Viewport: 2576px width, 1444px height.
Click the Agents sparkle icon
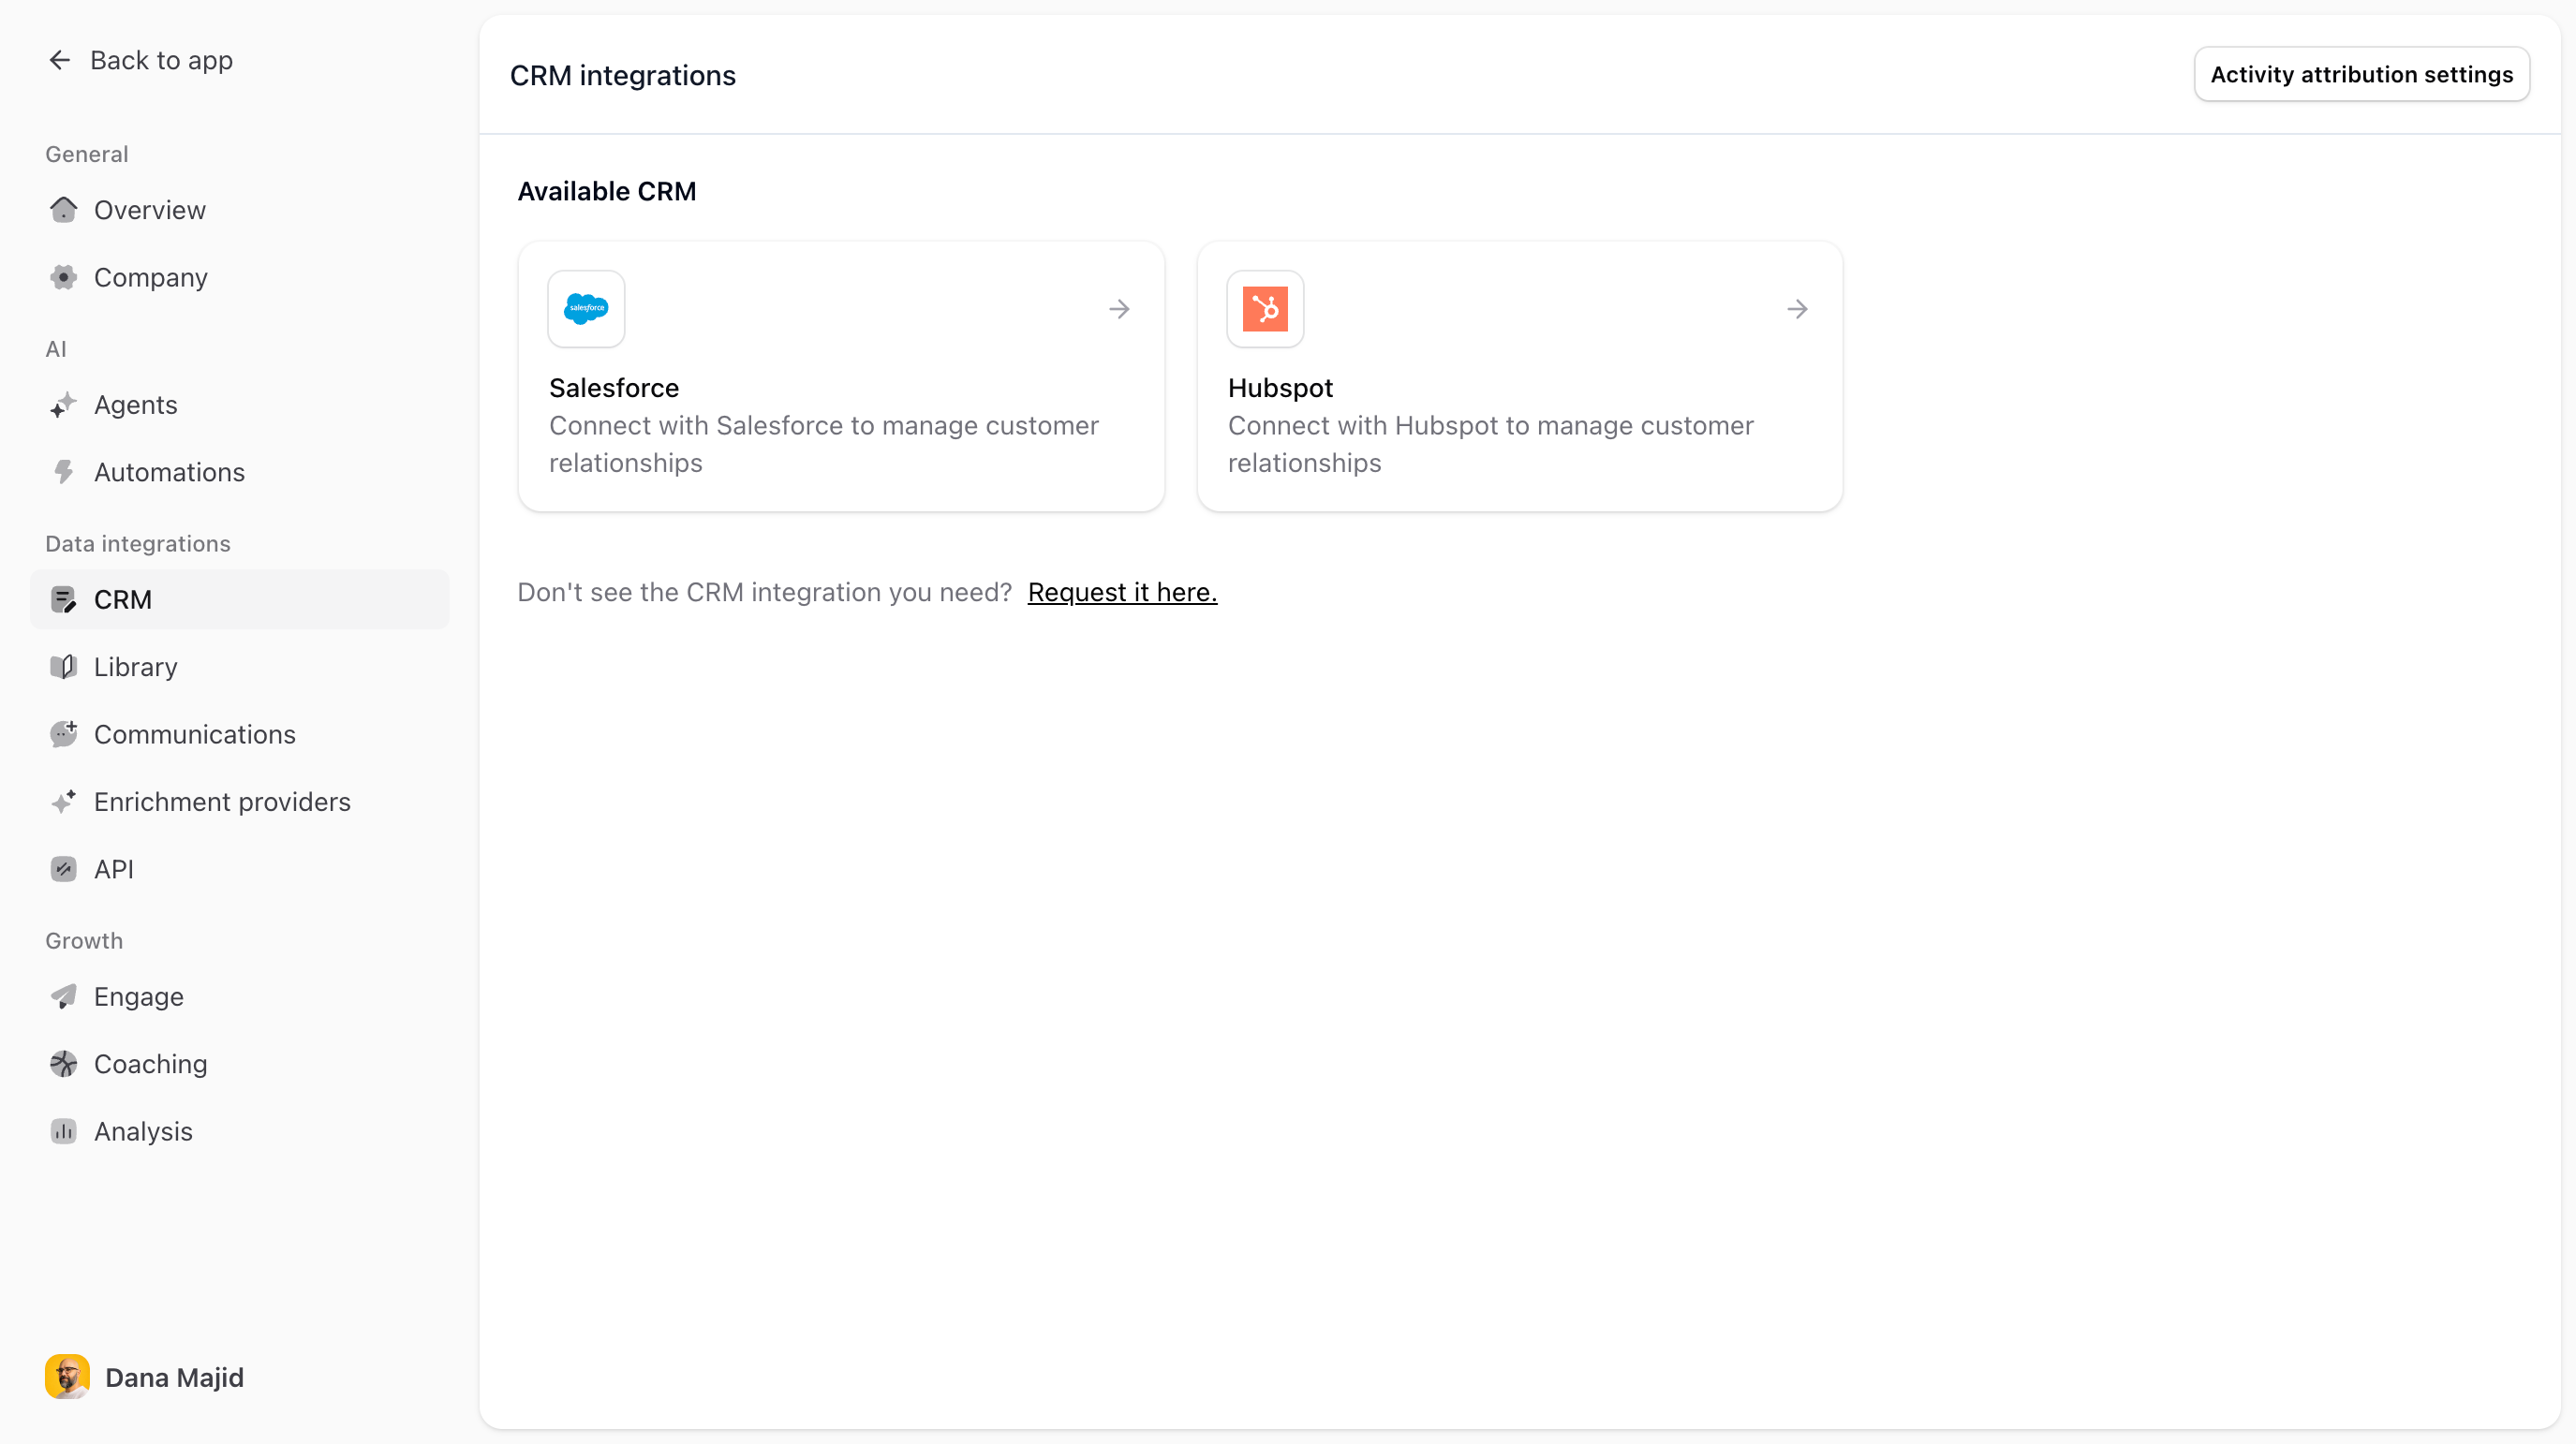click(x=63, y=405)
